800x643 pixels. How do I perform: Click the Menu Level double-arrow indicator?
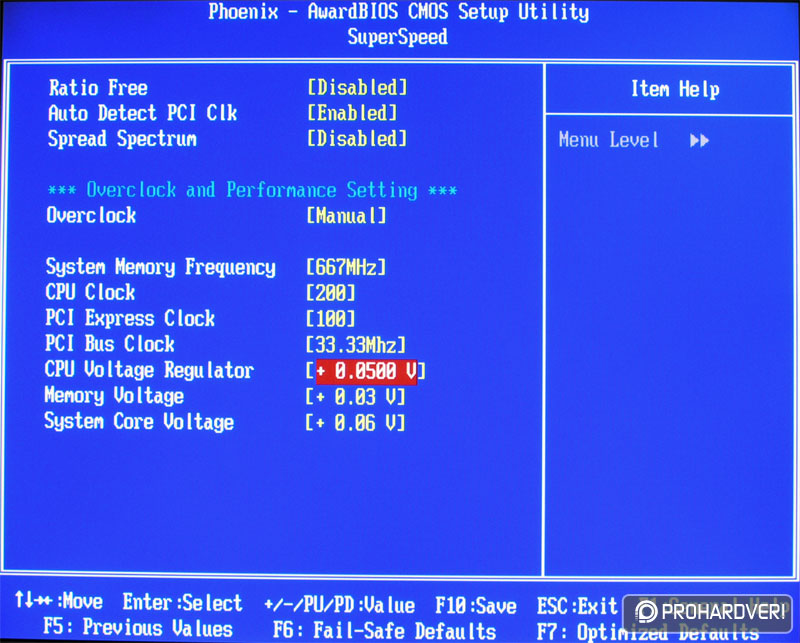coord(699,140)
